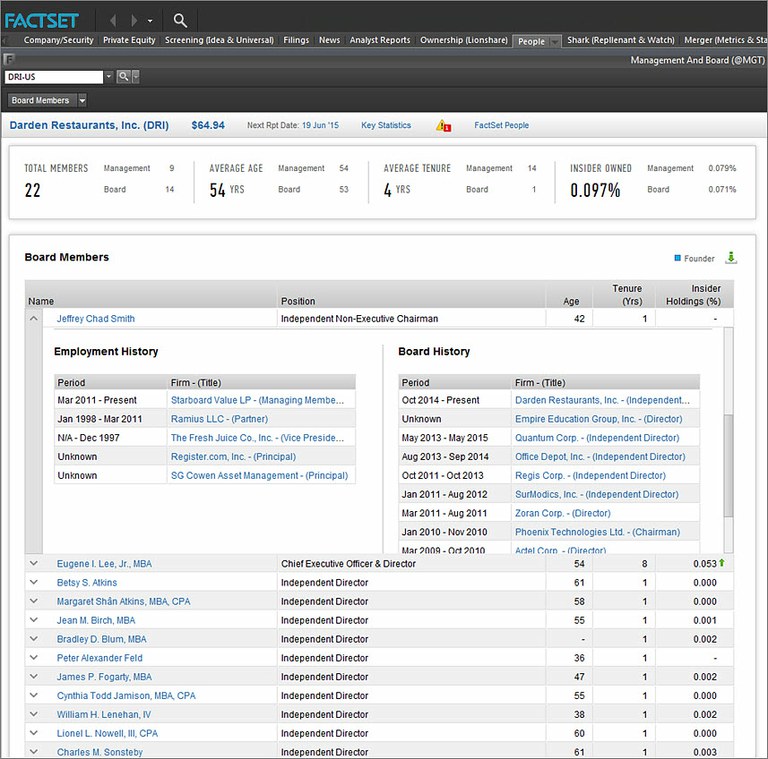This screenshot has height=759, width=768.
Task: Open the Ramius LLC - (Partner) link
Action: [219, 419]
